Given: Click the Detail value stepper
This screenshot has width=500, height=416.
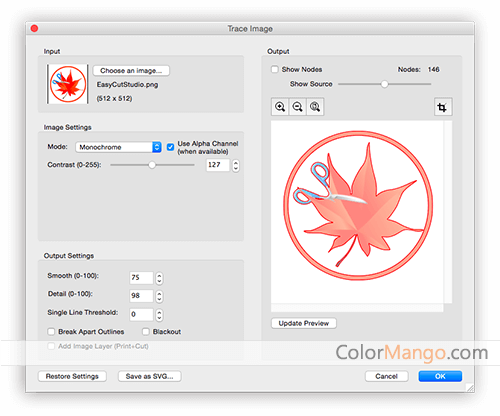Looking at the screenshot, I should pyautogui.click(x=159, y=296).
